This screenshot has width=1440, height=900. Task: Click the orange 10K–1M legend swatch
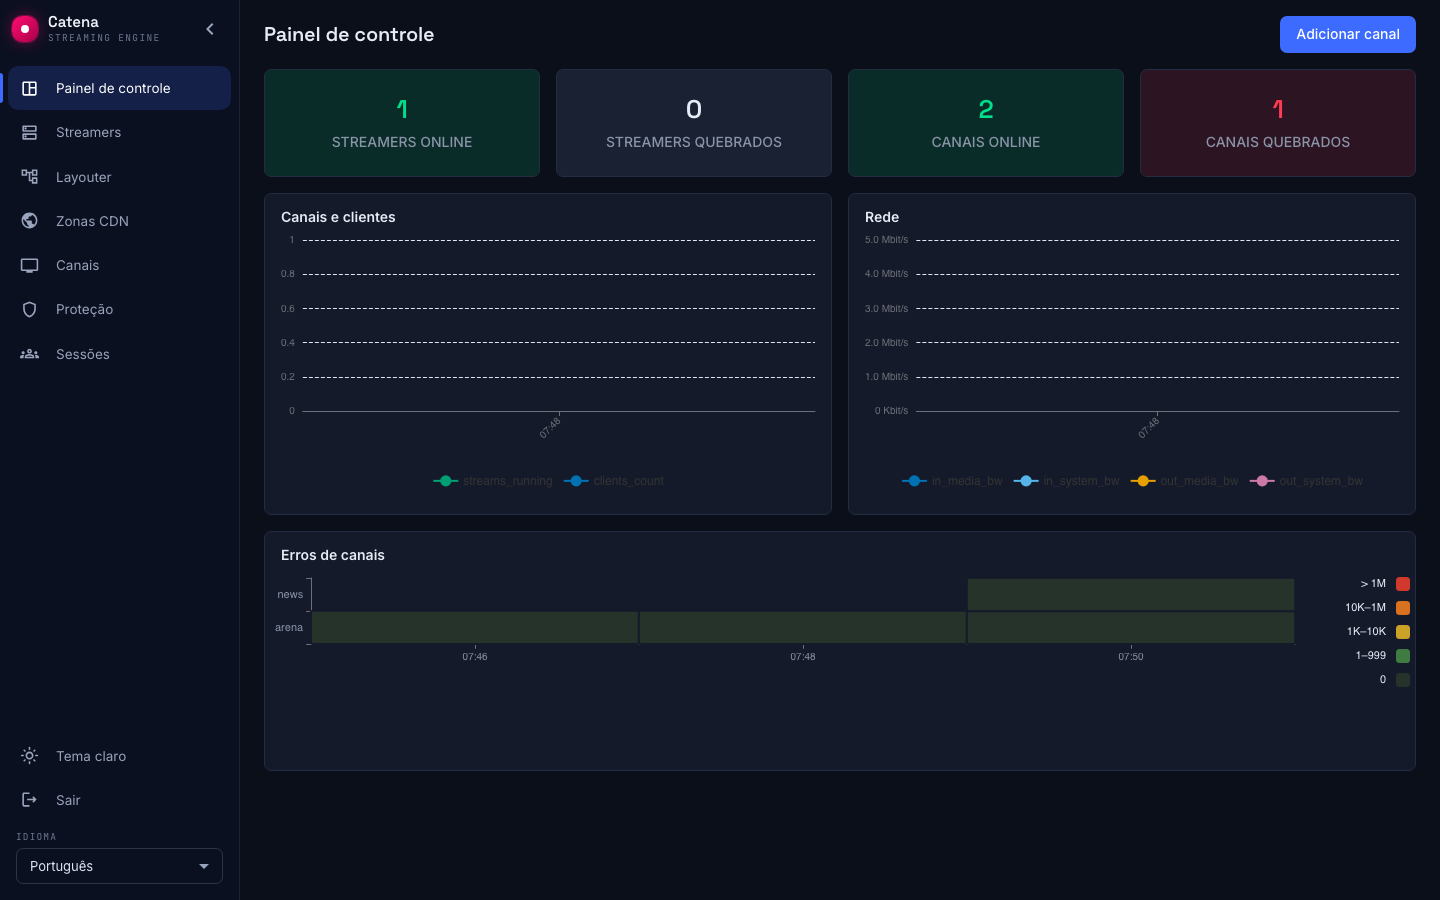[x=1403, y=608]
